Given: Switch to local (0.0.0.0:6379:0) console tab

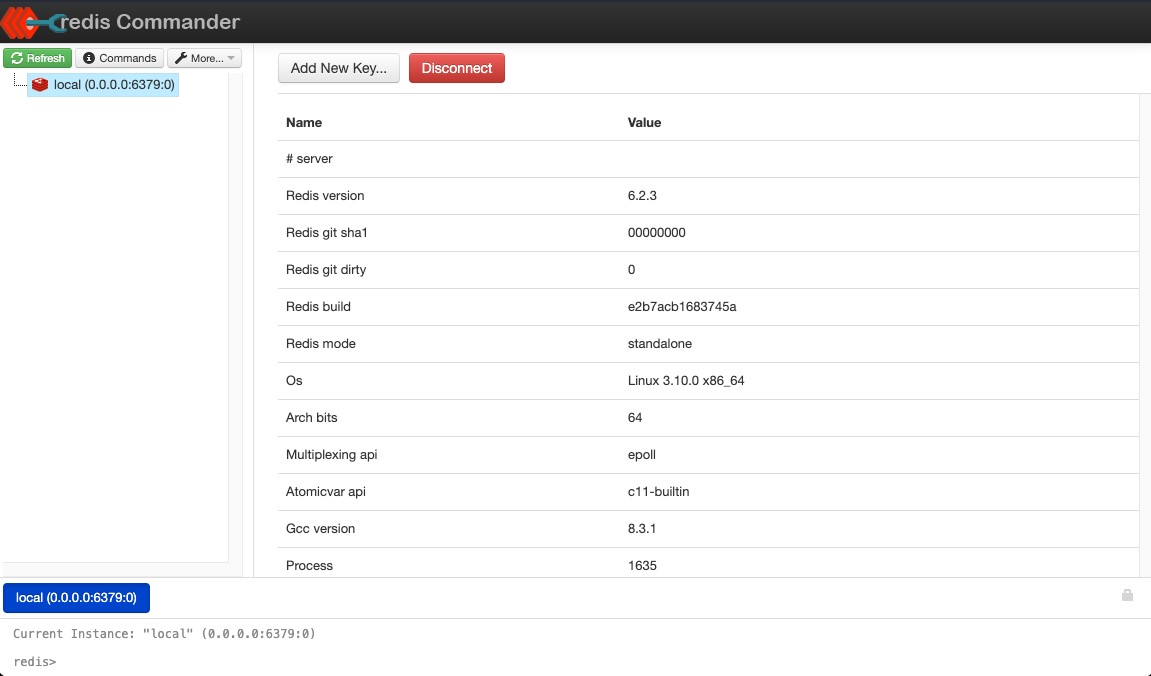Looking at the screenshot, I should tap(76, 597).
